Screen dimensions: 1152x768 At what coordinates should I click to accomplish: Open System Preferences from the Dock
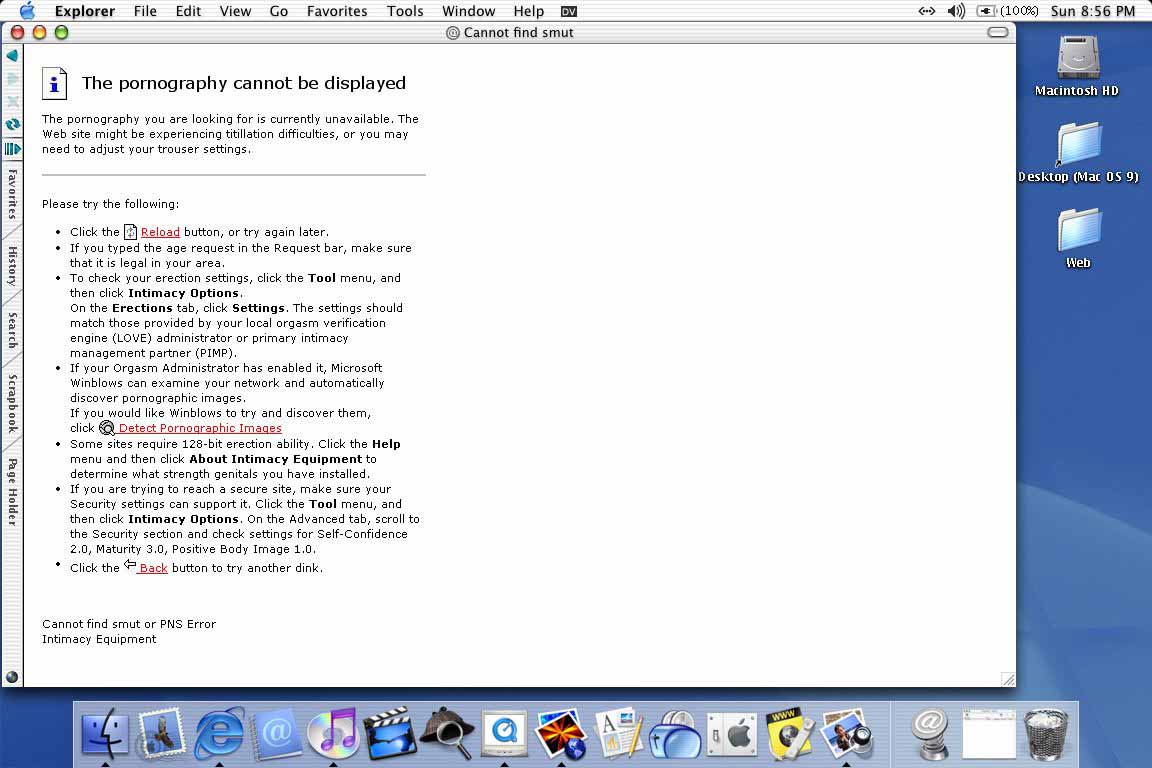point(732,733)
